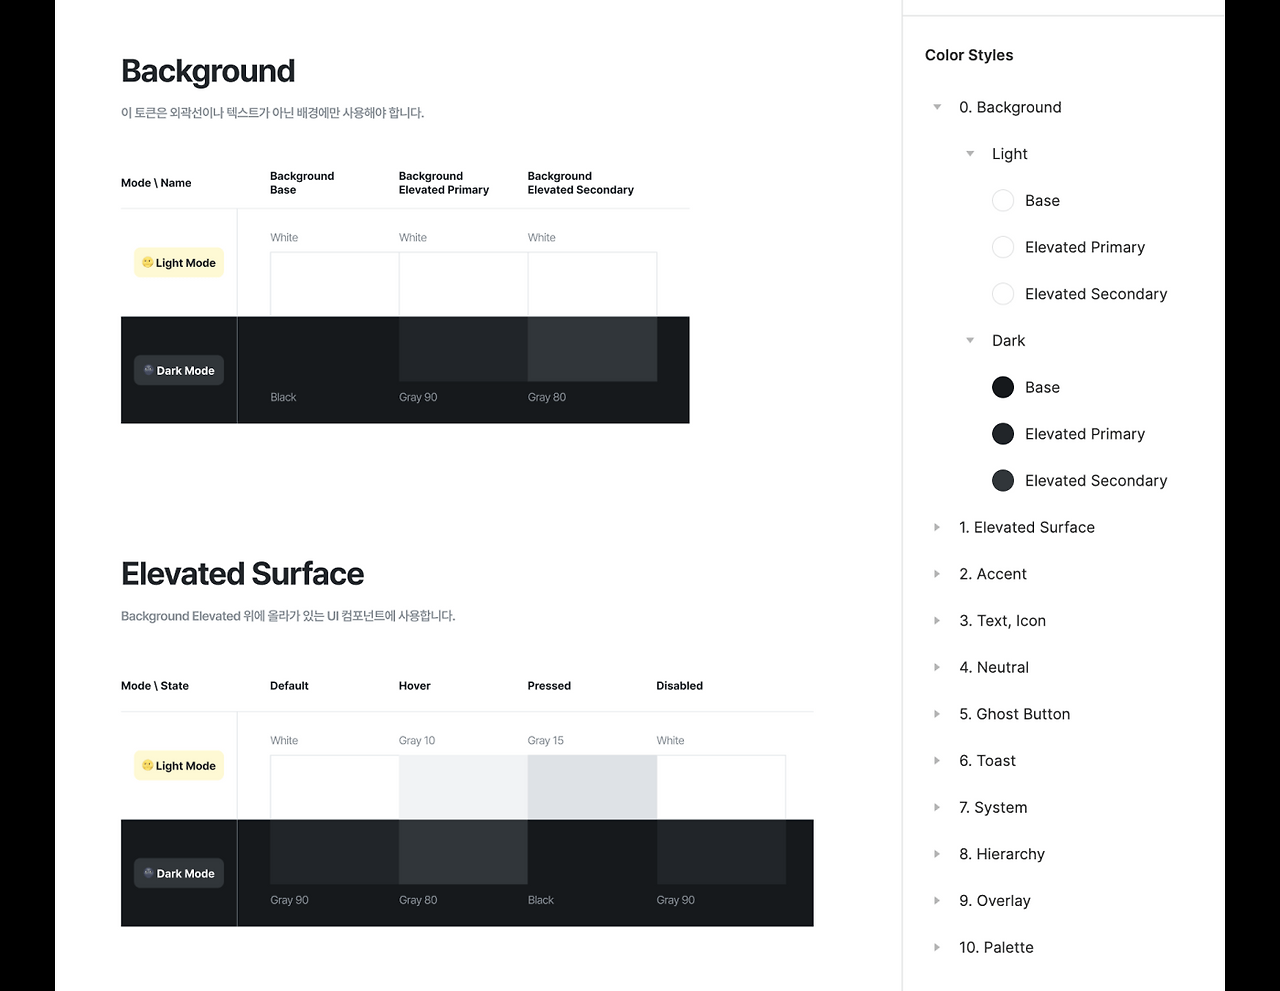Click the 'Mode \ State' column header
1280x991 pixels.
pos(155,686)
